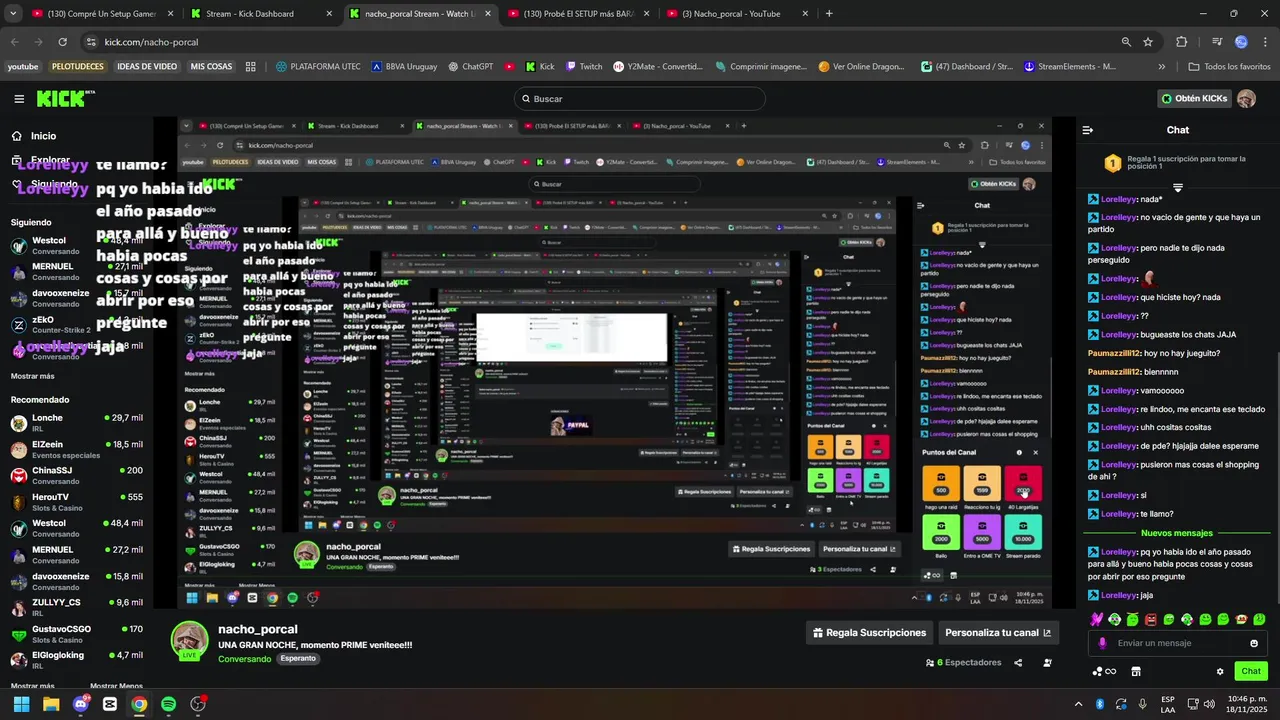Click the Obtén KICKs button
This screenshot has width=1280, height=720.
[x=1193, y=99]
